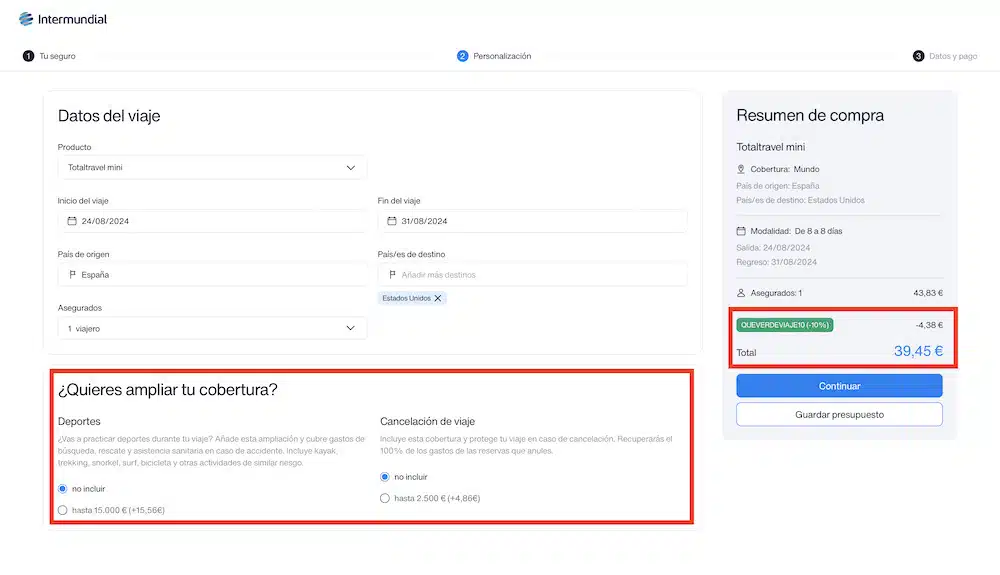Expand the Asegurados dropdown with 1 viajero

(212, 328)
